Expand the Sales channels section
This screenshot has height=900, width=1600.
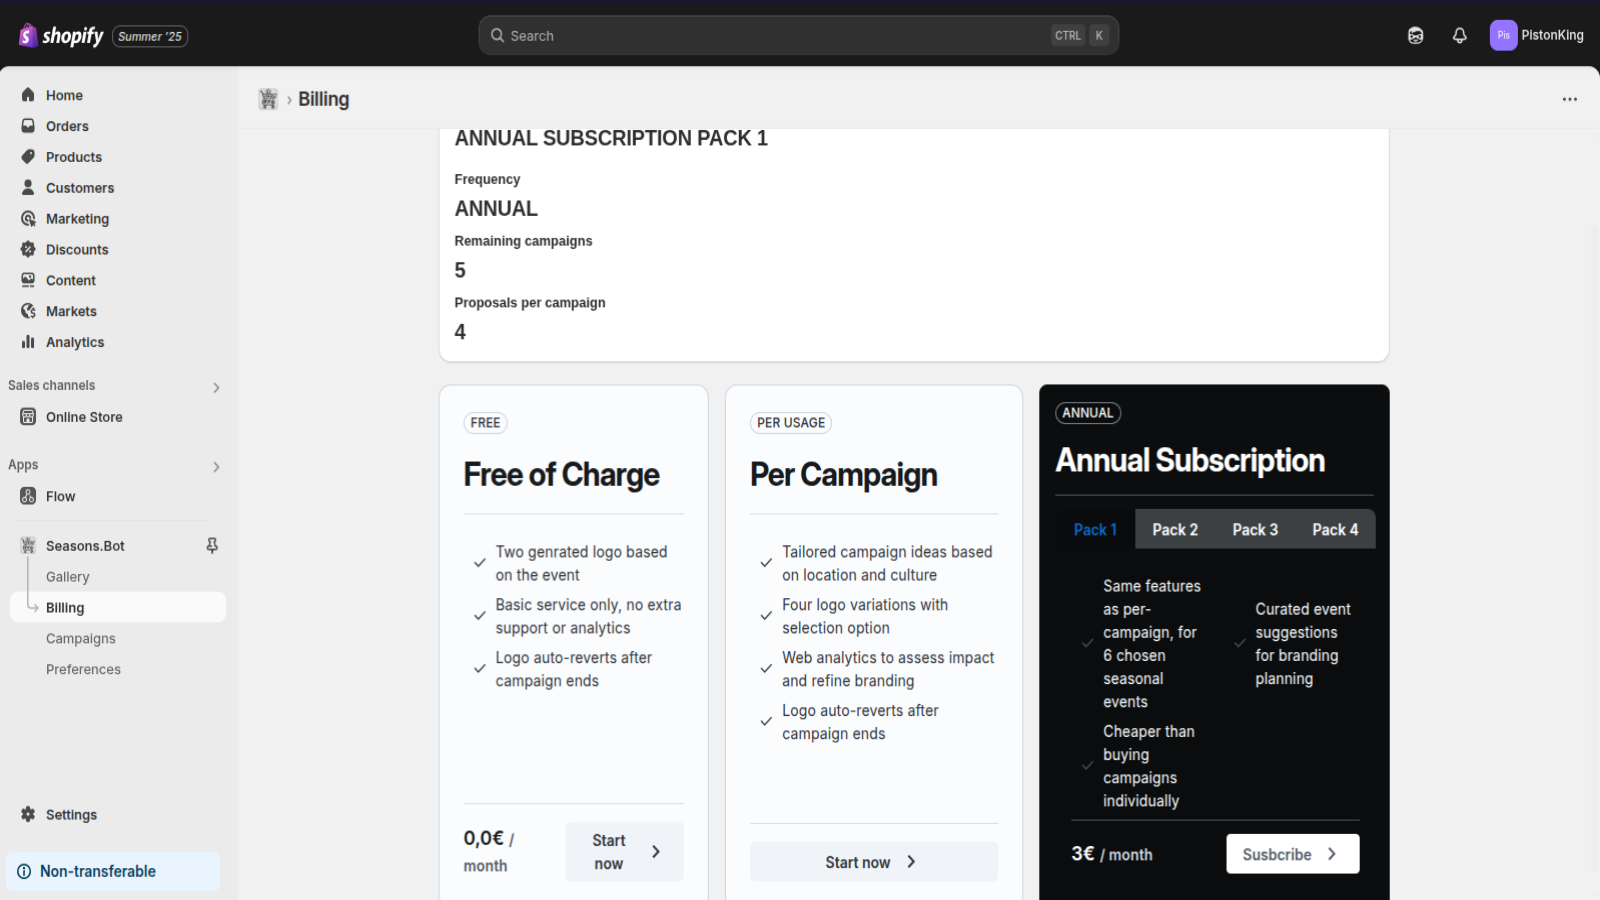click(216, 387)
